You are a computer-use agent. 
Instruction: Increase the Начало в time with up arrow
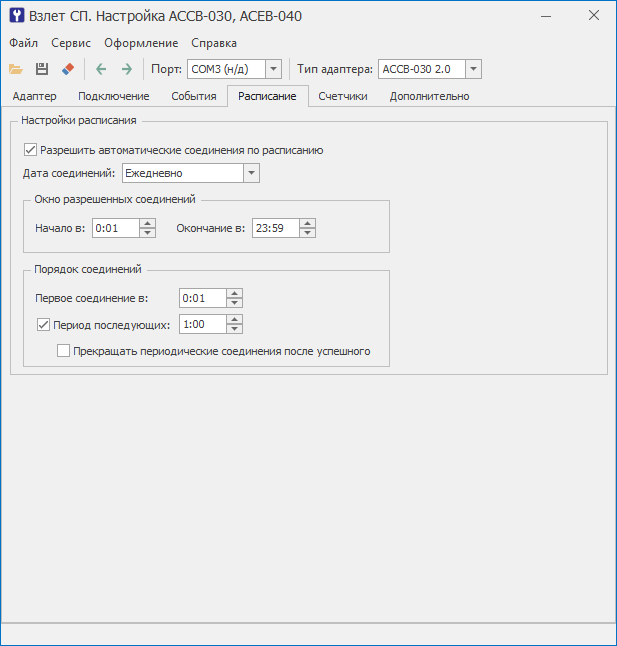(148, 223)
